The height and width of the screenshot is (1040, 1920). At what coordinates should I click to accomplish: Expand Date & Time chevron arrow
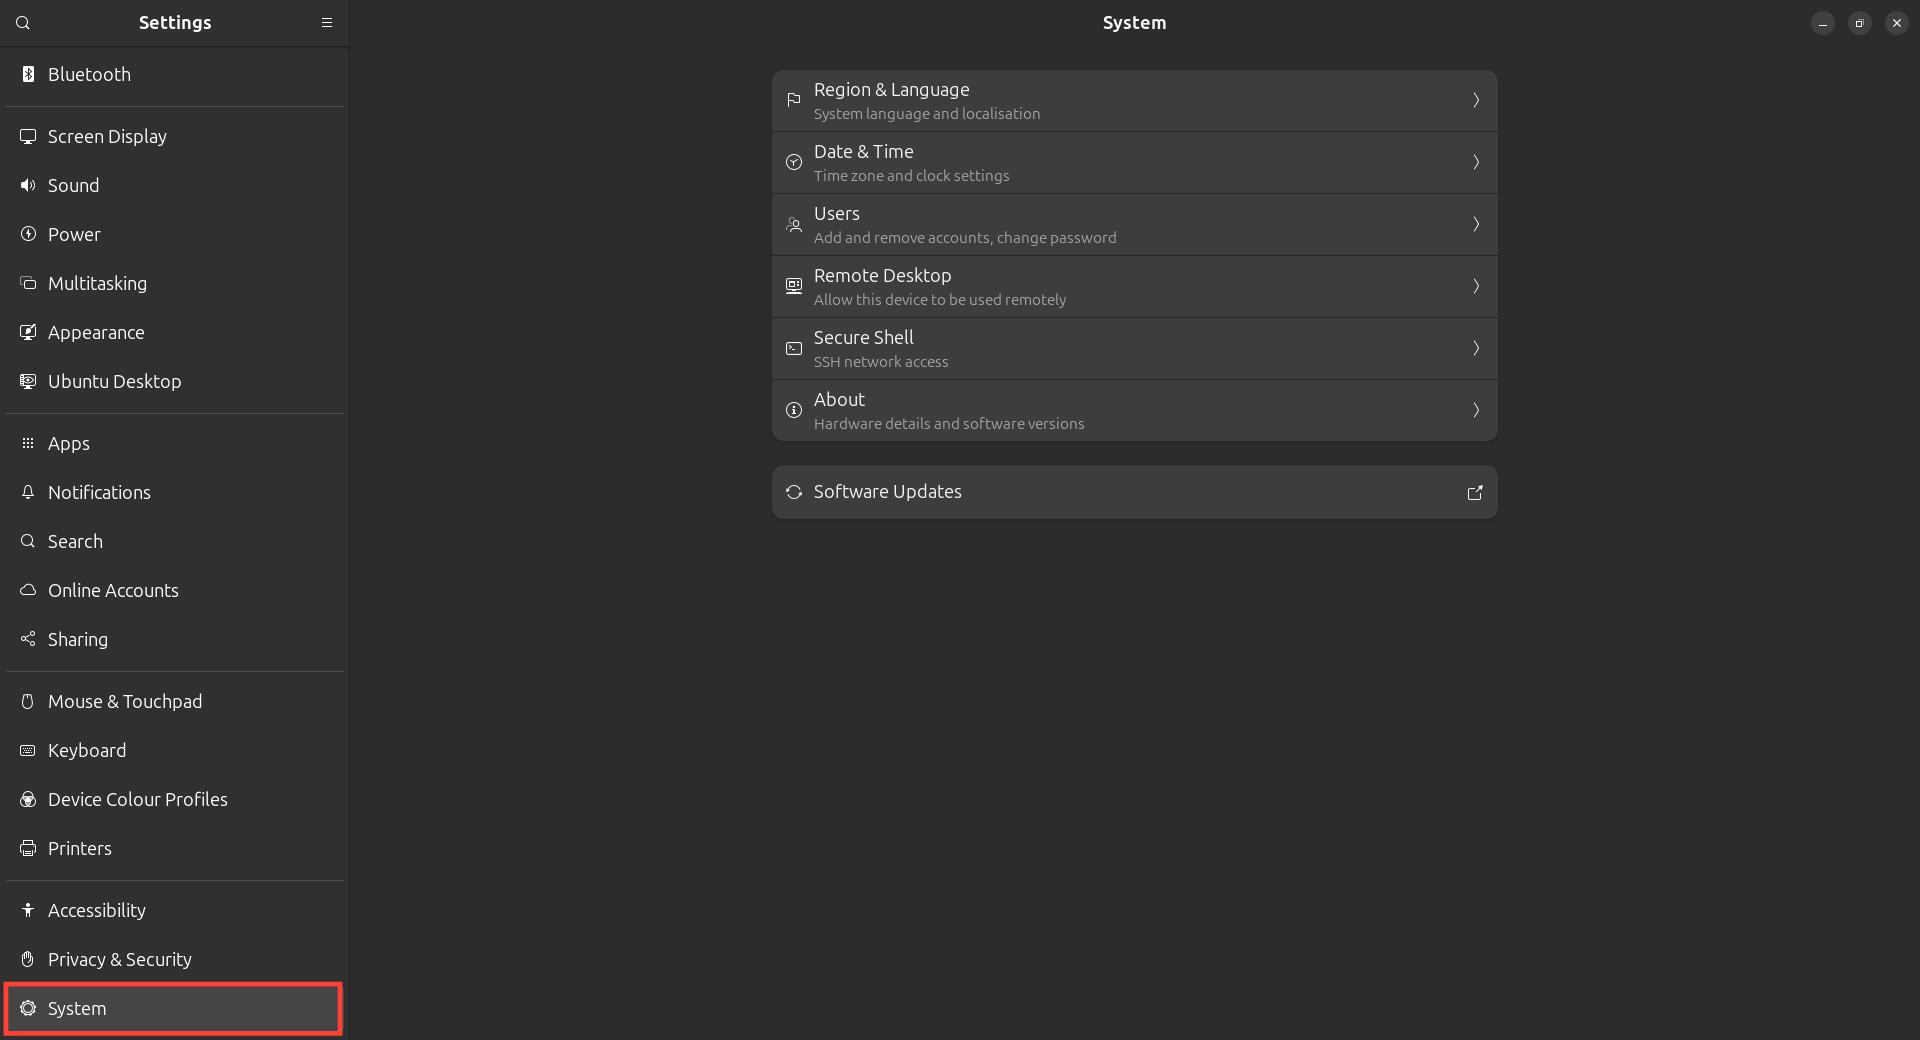[1476, 162]
